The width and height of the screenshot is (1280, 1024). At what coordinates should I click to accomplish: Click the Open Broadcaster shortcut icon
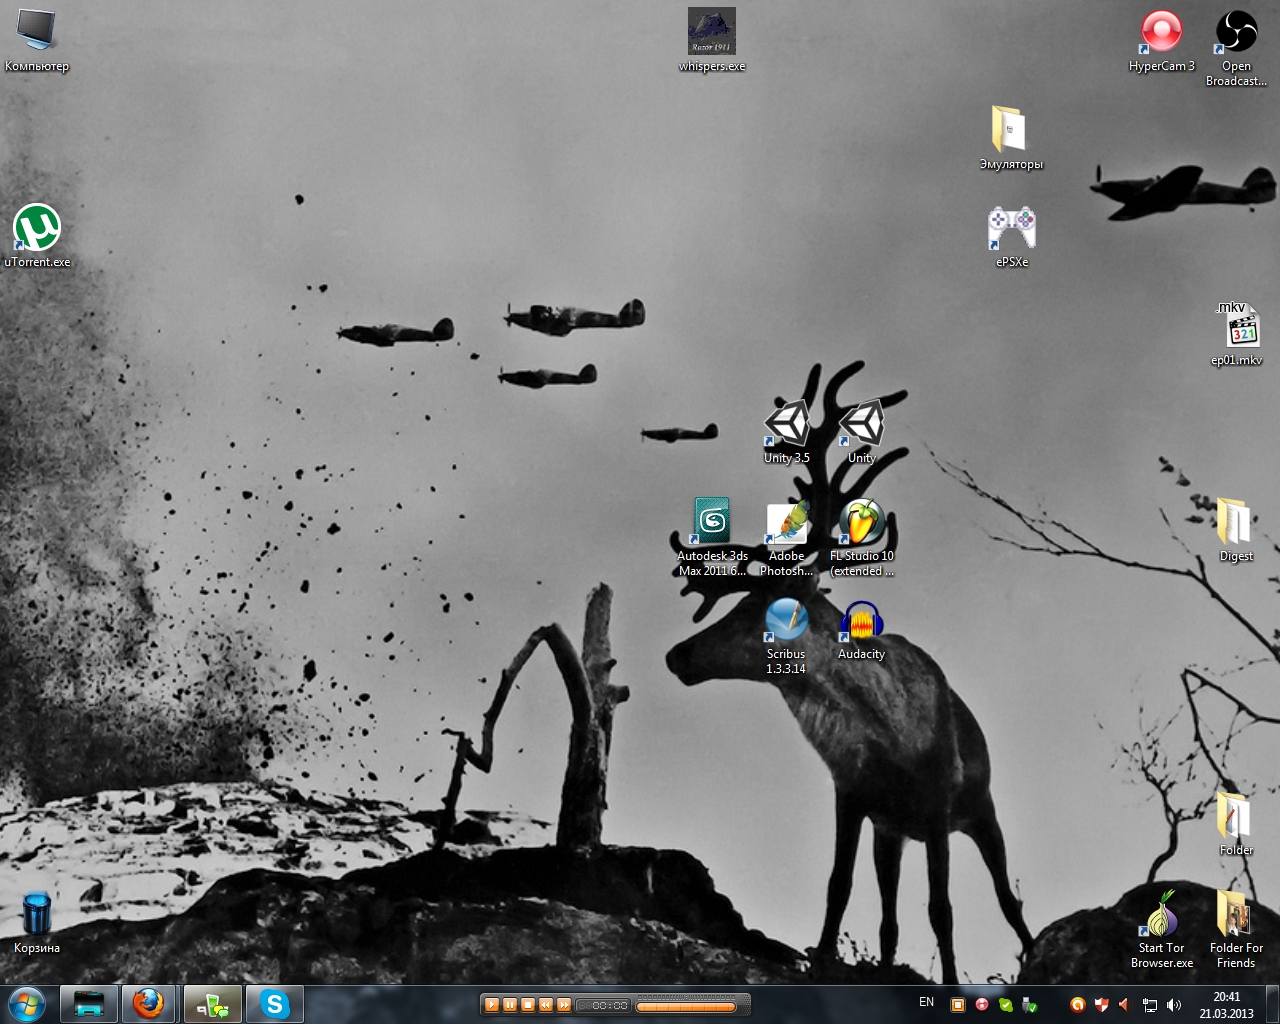[x=1236, y=33]
